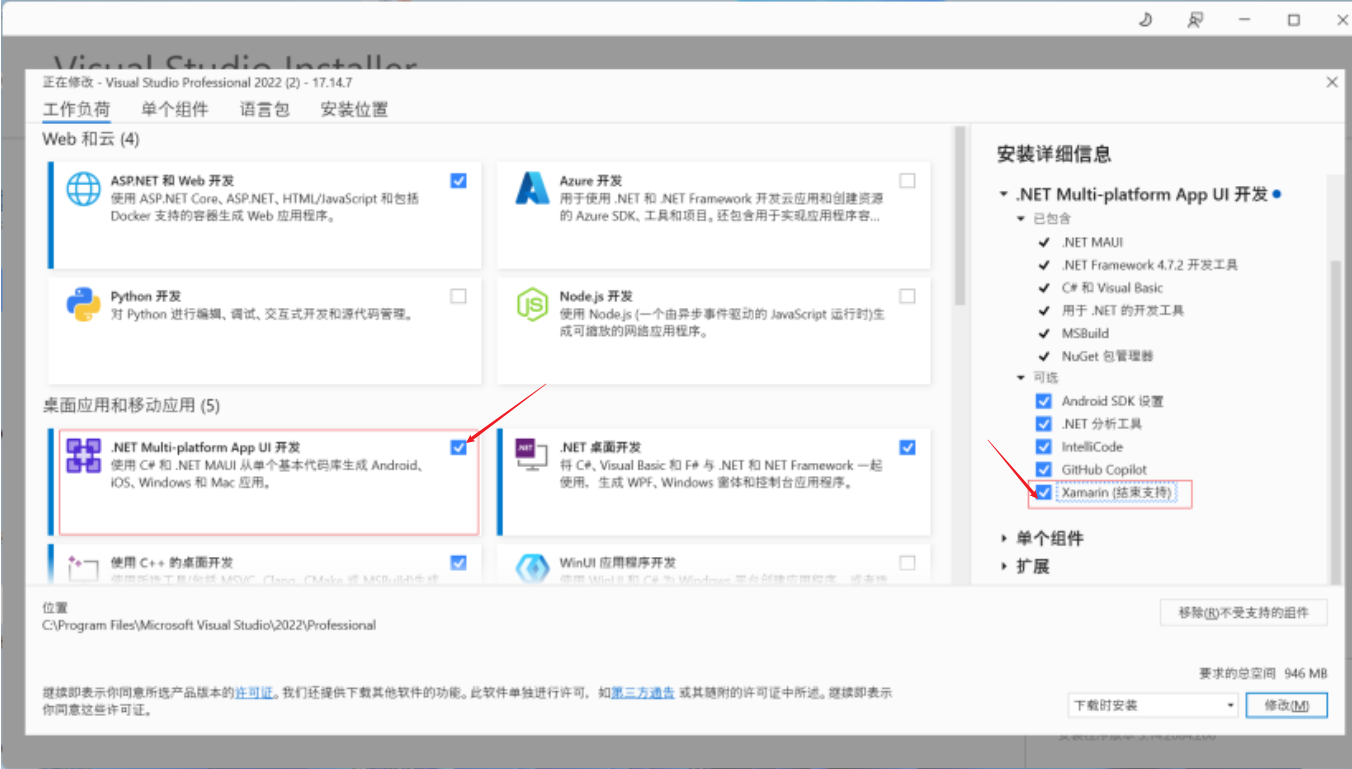Click the Node.js development hexagon icon
The height and width of the screenshot is (769, 1352).
click(533, 304)
